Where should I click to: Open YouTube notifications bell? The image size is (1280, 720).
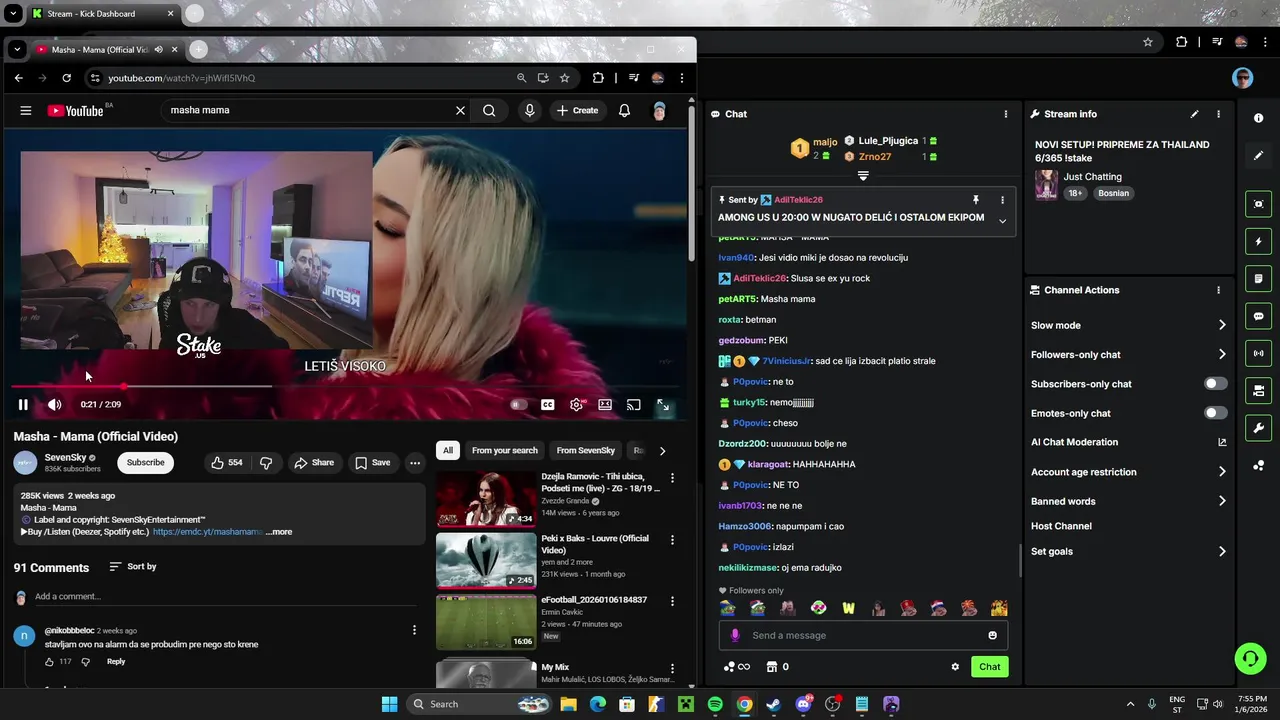pyautogui.click(x=624, y=111)
